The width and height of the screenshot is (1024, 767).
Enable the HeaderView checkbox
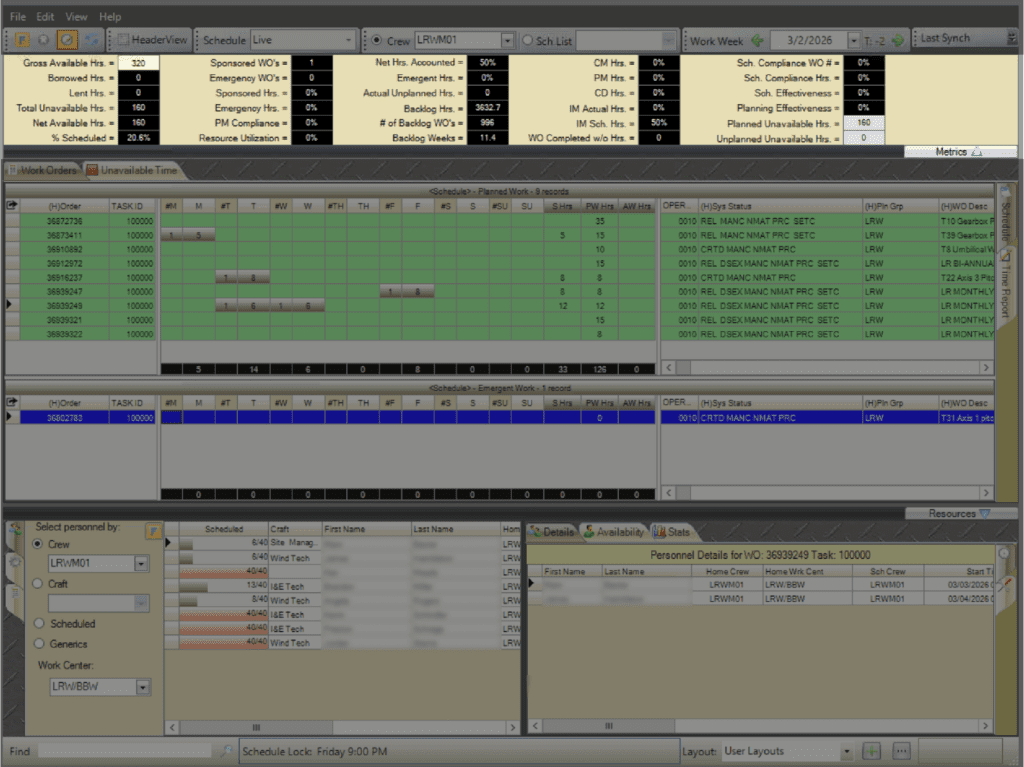(x=123, y=41)
